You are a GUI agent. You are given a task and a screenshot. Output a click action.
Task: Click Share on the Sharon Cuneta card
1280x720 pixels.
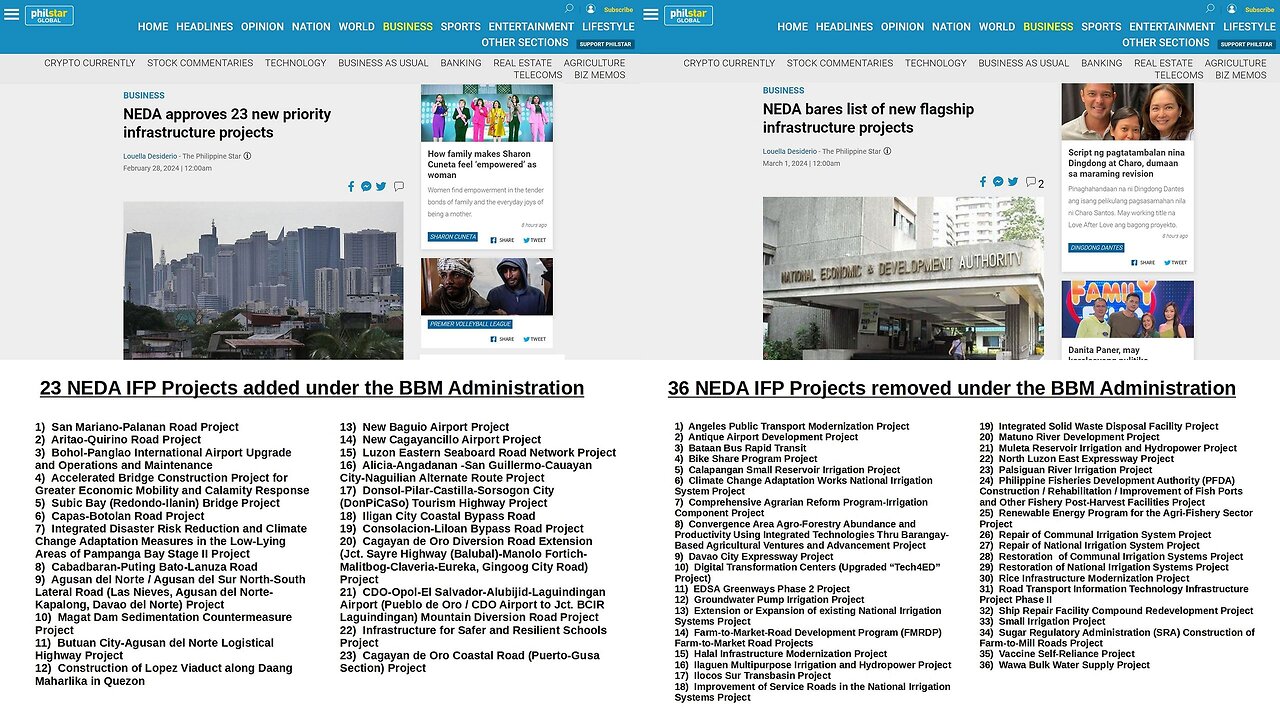coord(503,240)
